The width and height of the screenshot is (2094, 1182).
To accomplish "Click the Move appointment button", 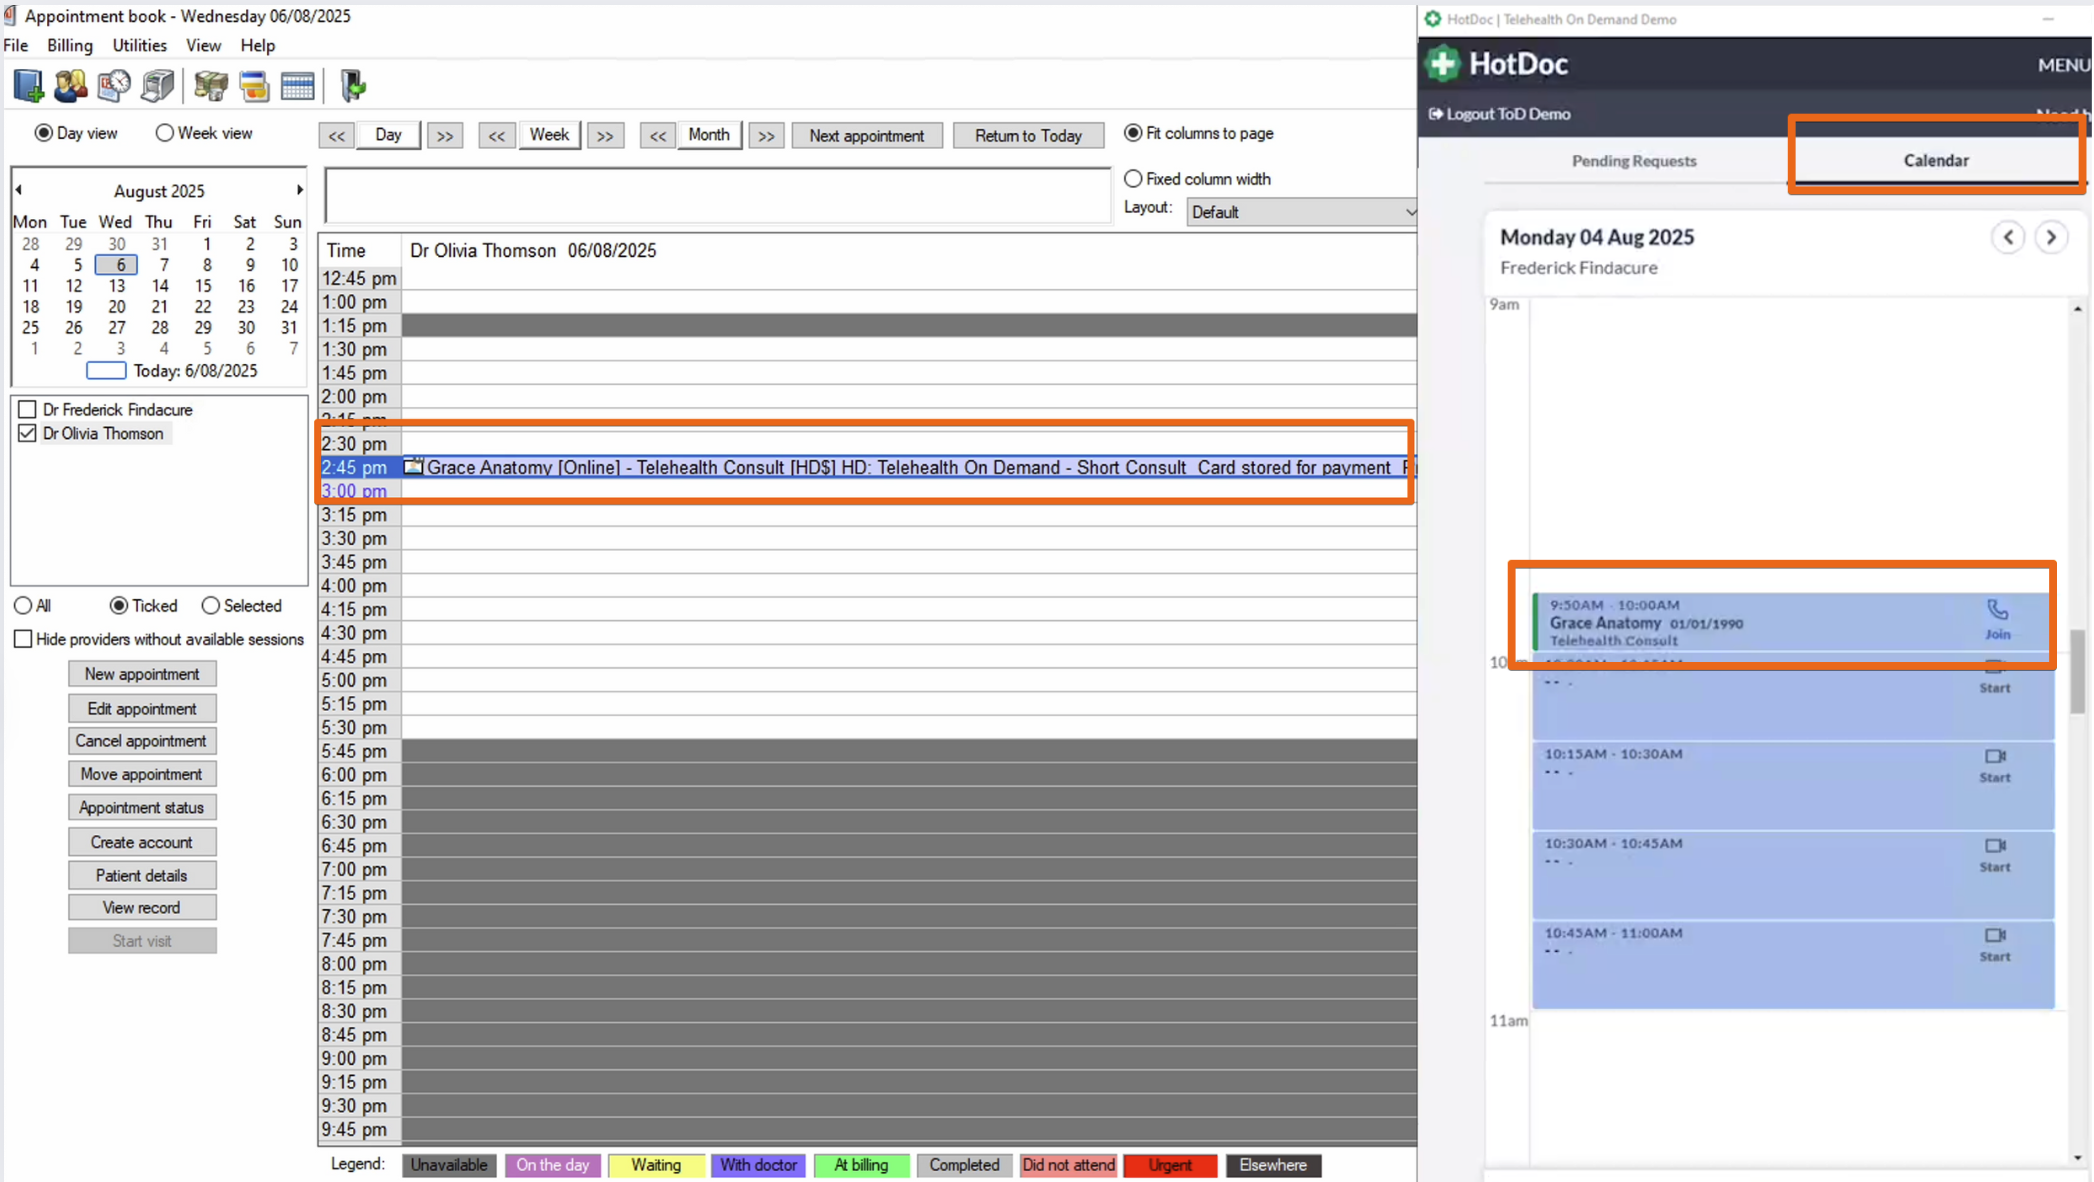I will (142, 774).
